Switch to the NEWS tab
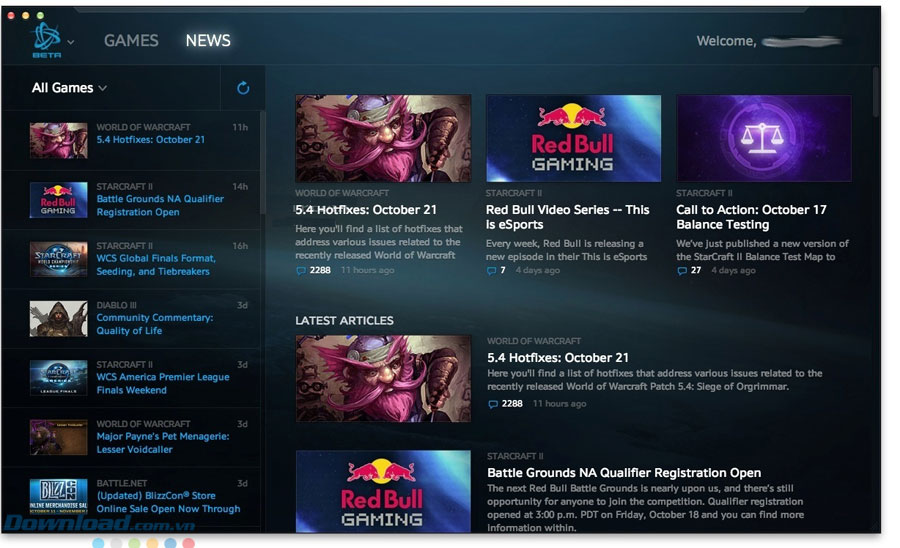Screen dimensions: 900x548 tap(208, 41)
